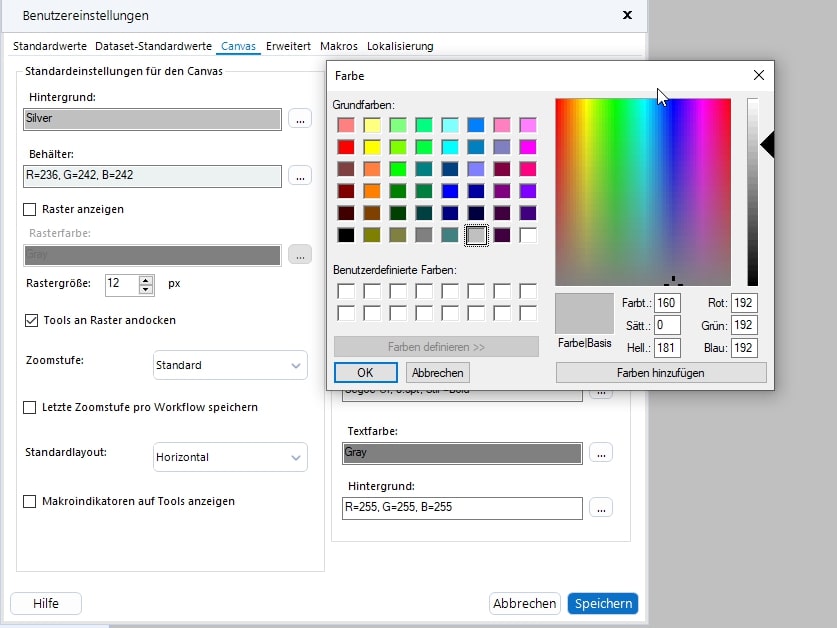This screenshot has height=628, width=837.
Task: Expand the Zoomstufe dropdown
Action: (x=230, y=365)
